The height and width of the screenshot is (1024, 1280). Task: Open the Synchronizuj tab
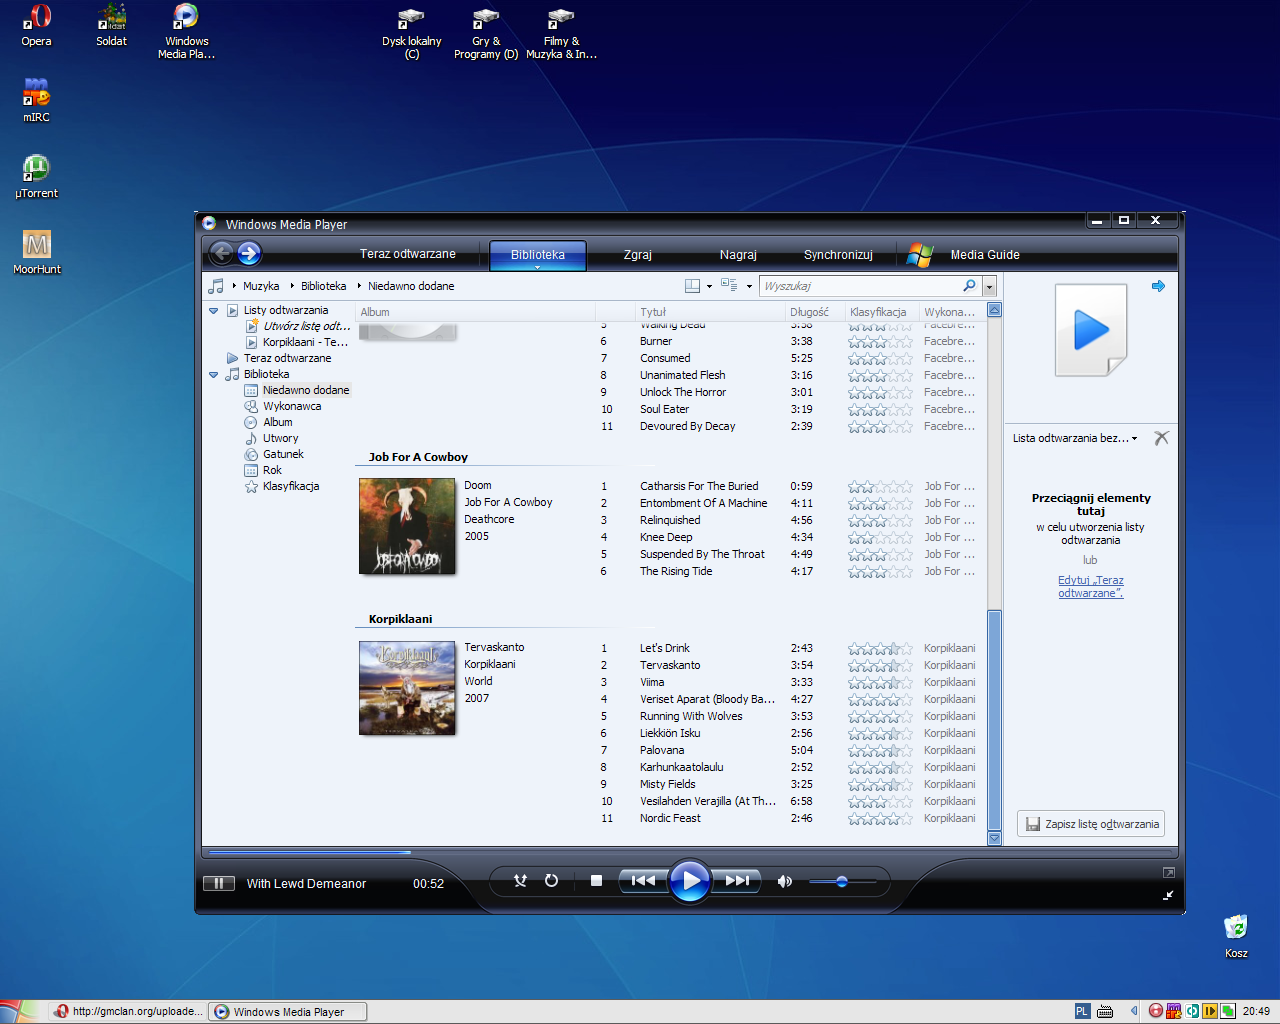(838, 255)
